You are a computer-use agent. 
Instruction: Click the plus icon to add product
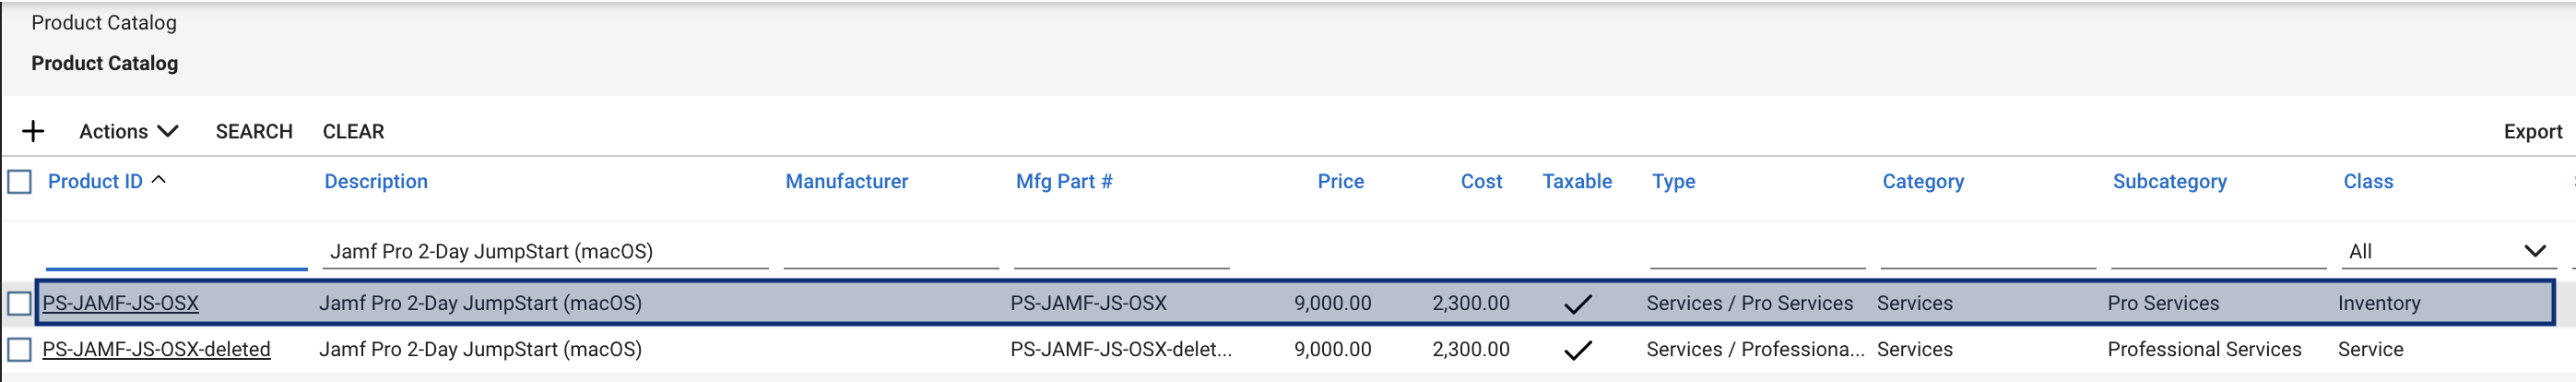[33, 131]
